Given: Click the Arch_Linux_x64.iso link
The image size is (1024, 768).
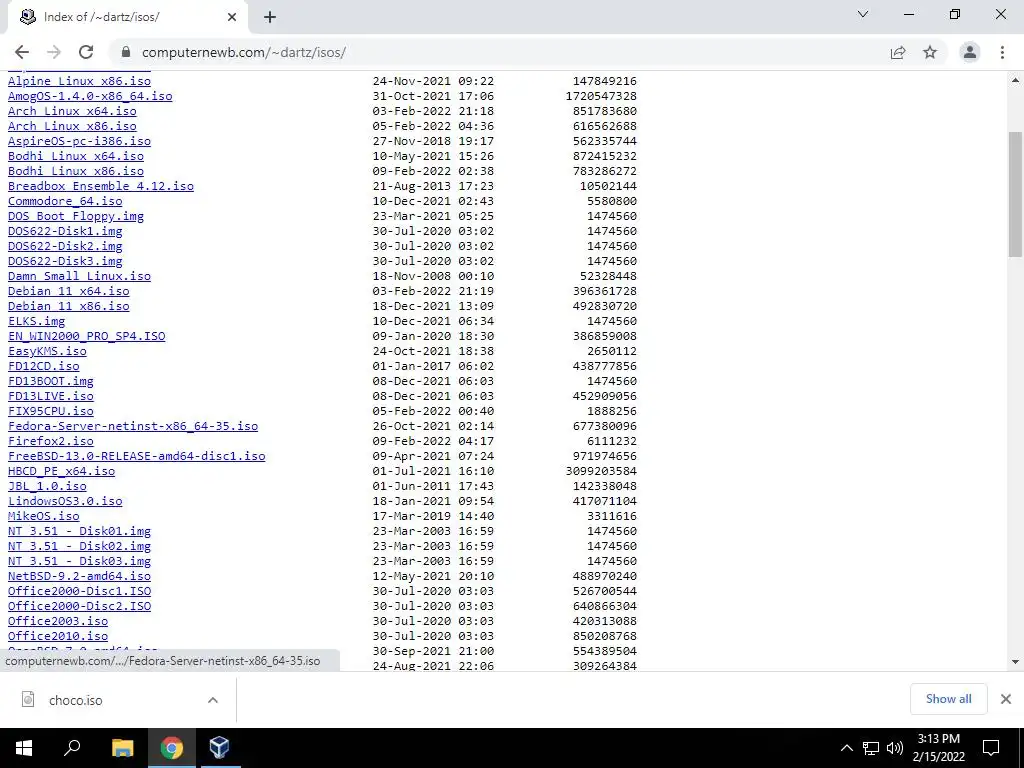Looking at the screenshot, I should coord(72,111).
